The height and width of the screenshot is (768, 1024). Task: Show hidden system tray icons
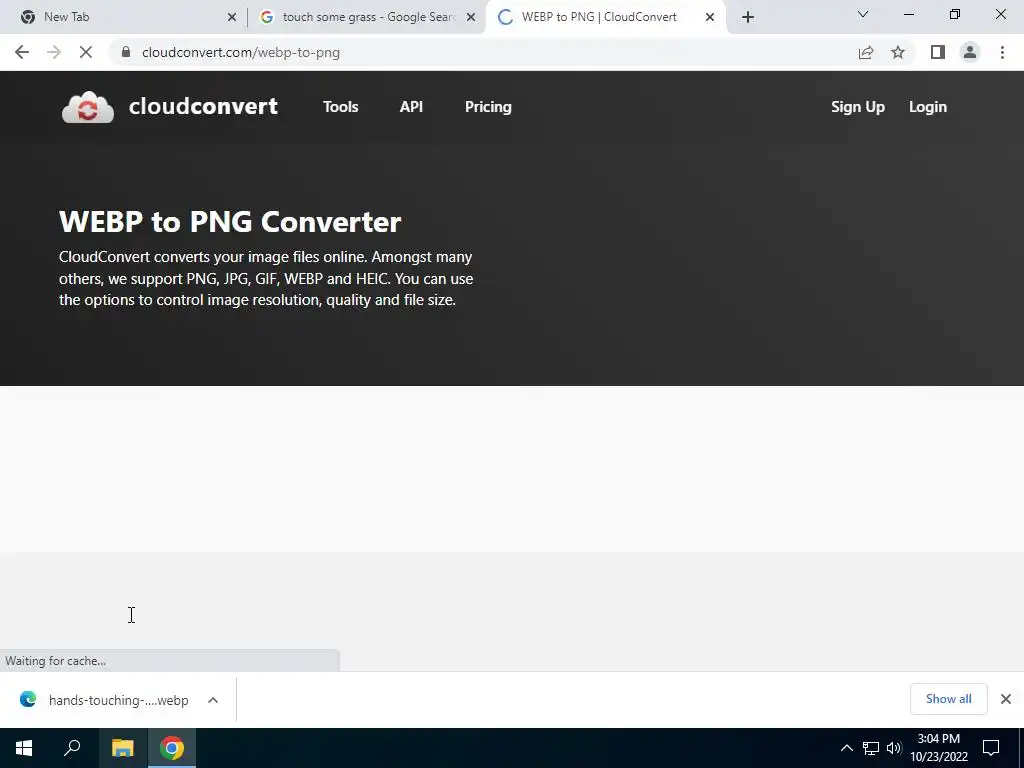point(846,748)
